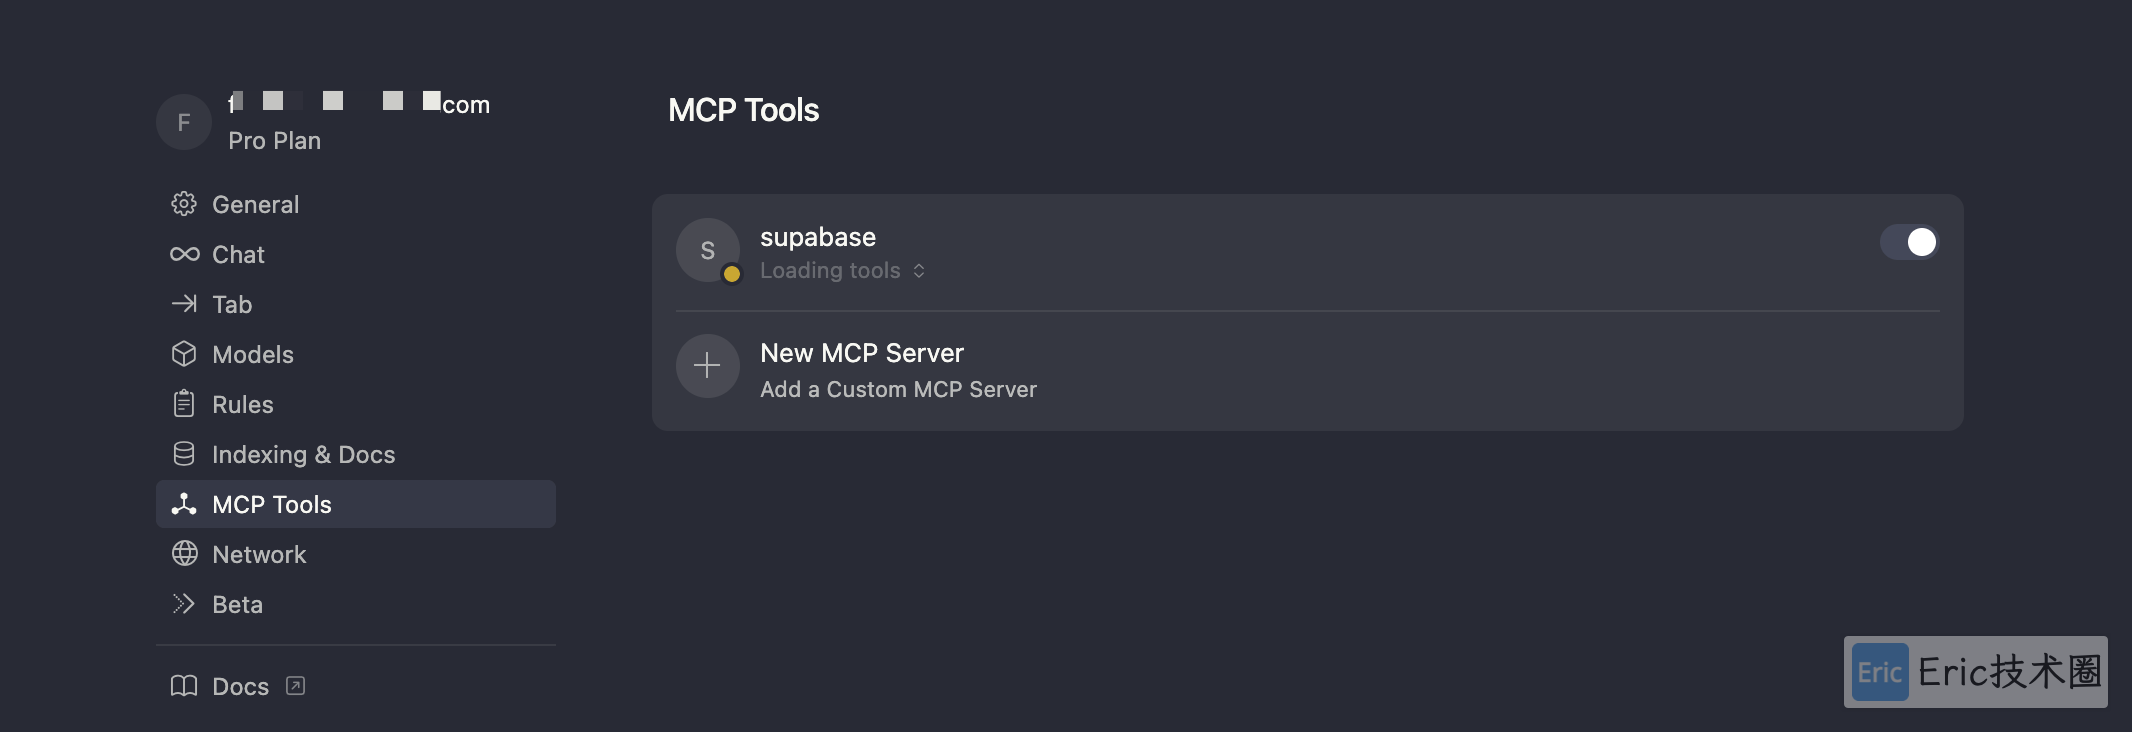Expand the Loading tools chevron
Viewport: 2132px width, 732px height.
[919, 271]
